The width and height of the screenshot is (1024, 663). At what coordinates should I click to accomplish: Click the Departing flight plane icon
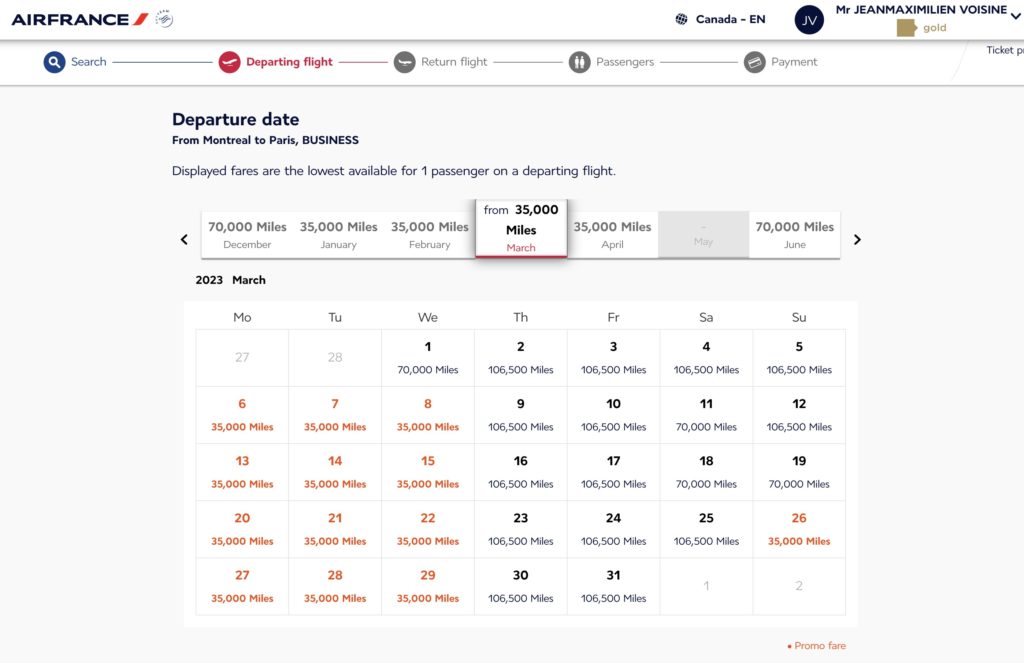click(x=229, y=62)
